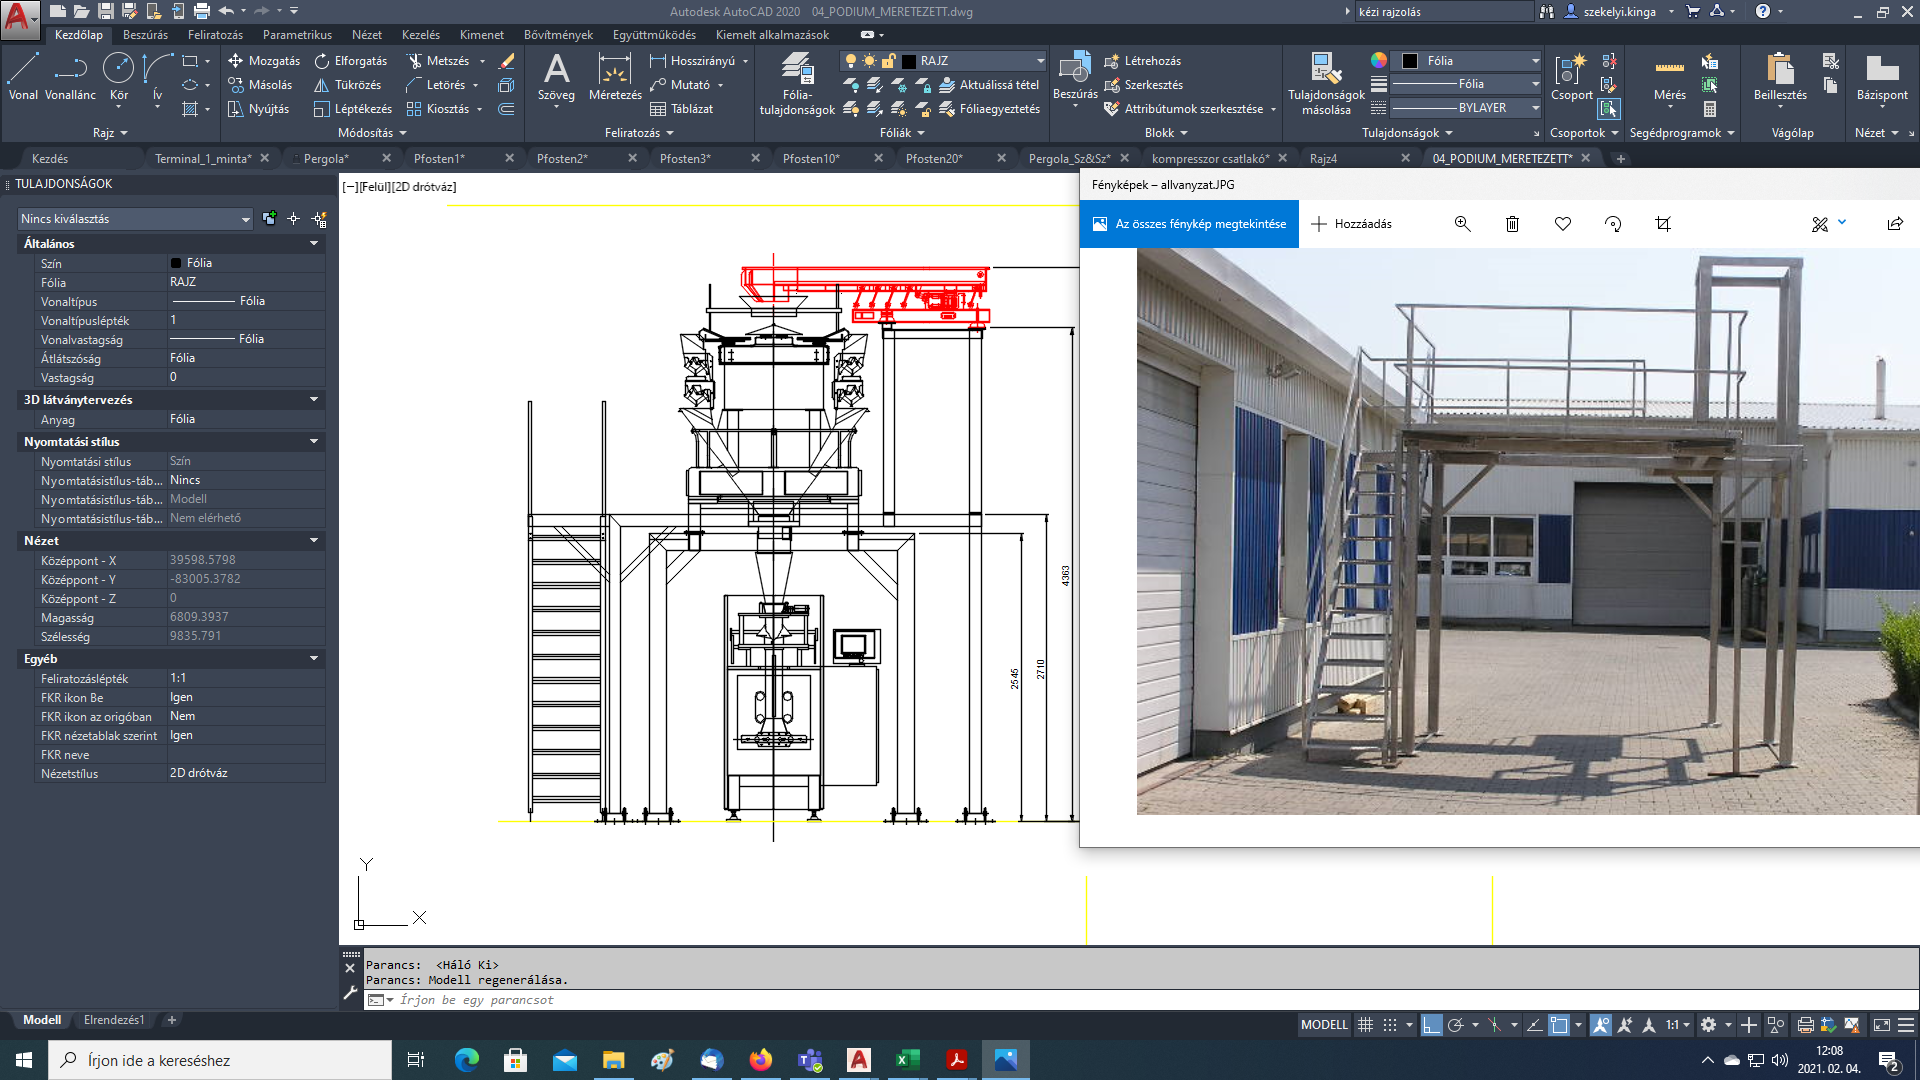Mark the photo as favorite heart
Screen dimensions: 1920x1080
(x=1563, y=224)
